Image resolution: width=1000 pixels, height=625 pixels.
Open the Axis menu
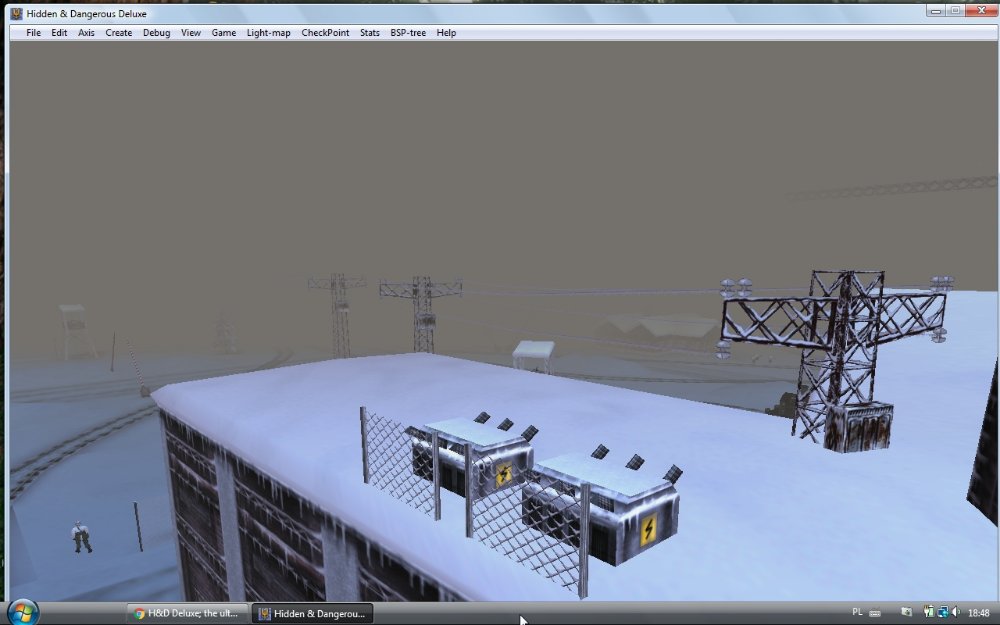tap(86, 33)
